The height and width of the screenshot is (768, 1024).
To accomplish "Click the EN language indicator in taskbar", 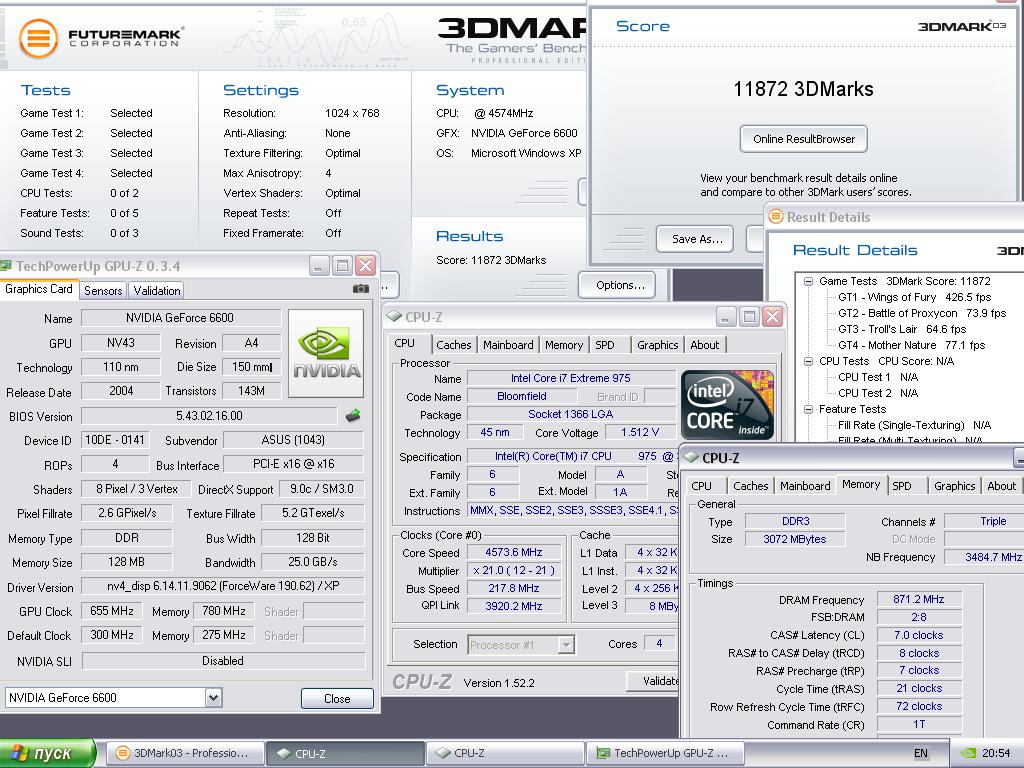I will [920, 753].
